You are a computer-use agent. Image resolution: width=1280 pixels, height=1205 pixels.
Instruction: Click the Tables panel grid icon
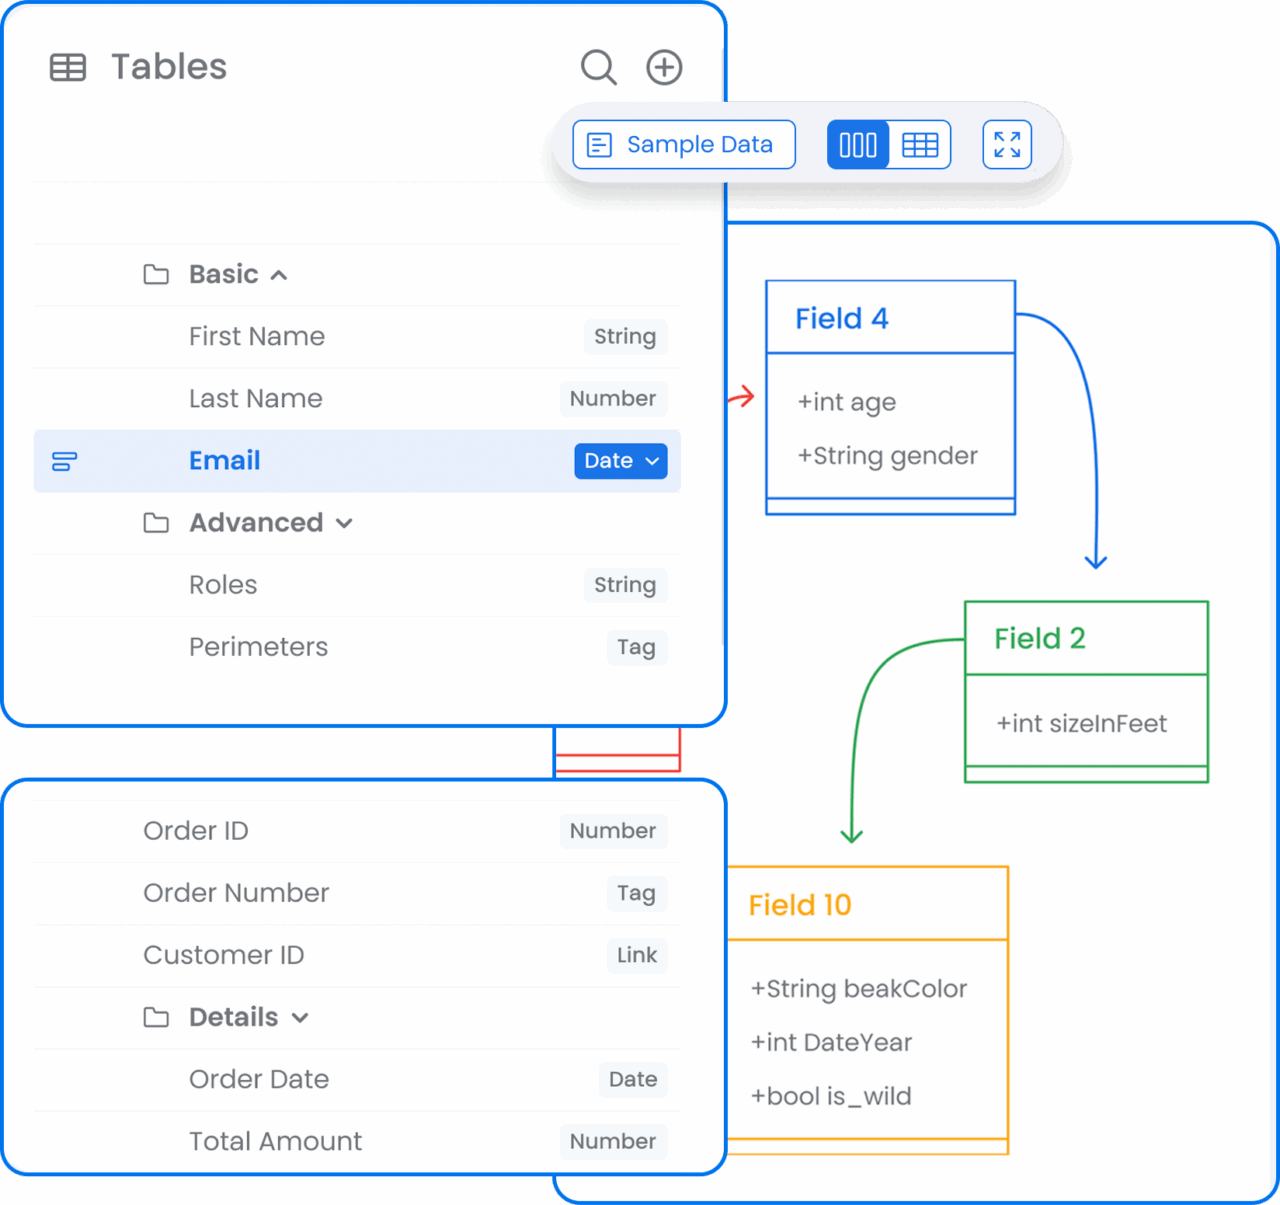pos(68,67)
